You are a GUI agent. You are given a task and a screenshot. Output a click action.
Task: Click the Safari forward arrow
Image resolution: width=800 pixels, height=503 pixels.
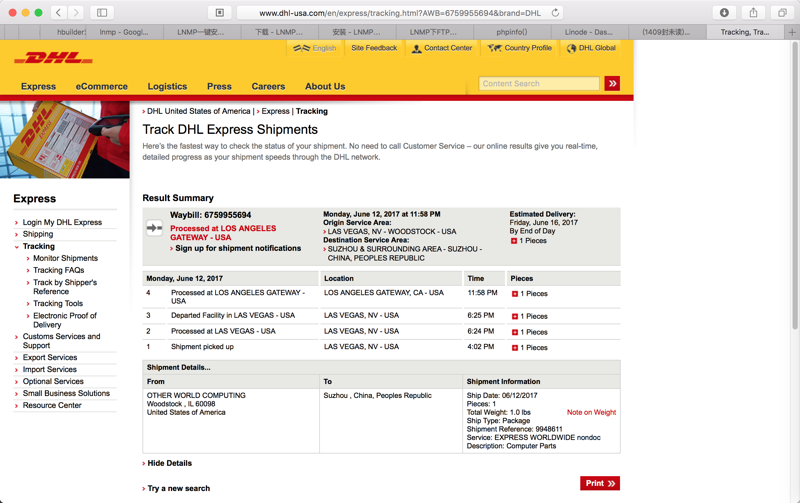pyautogui.click(x=76, y=13)
